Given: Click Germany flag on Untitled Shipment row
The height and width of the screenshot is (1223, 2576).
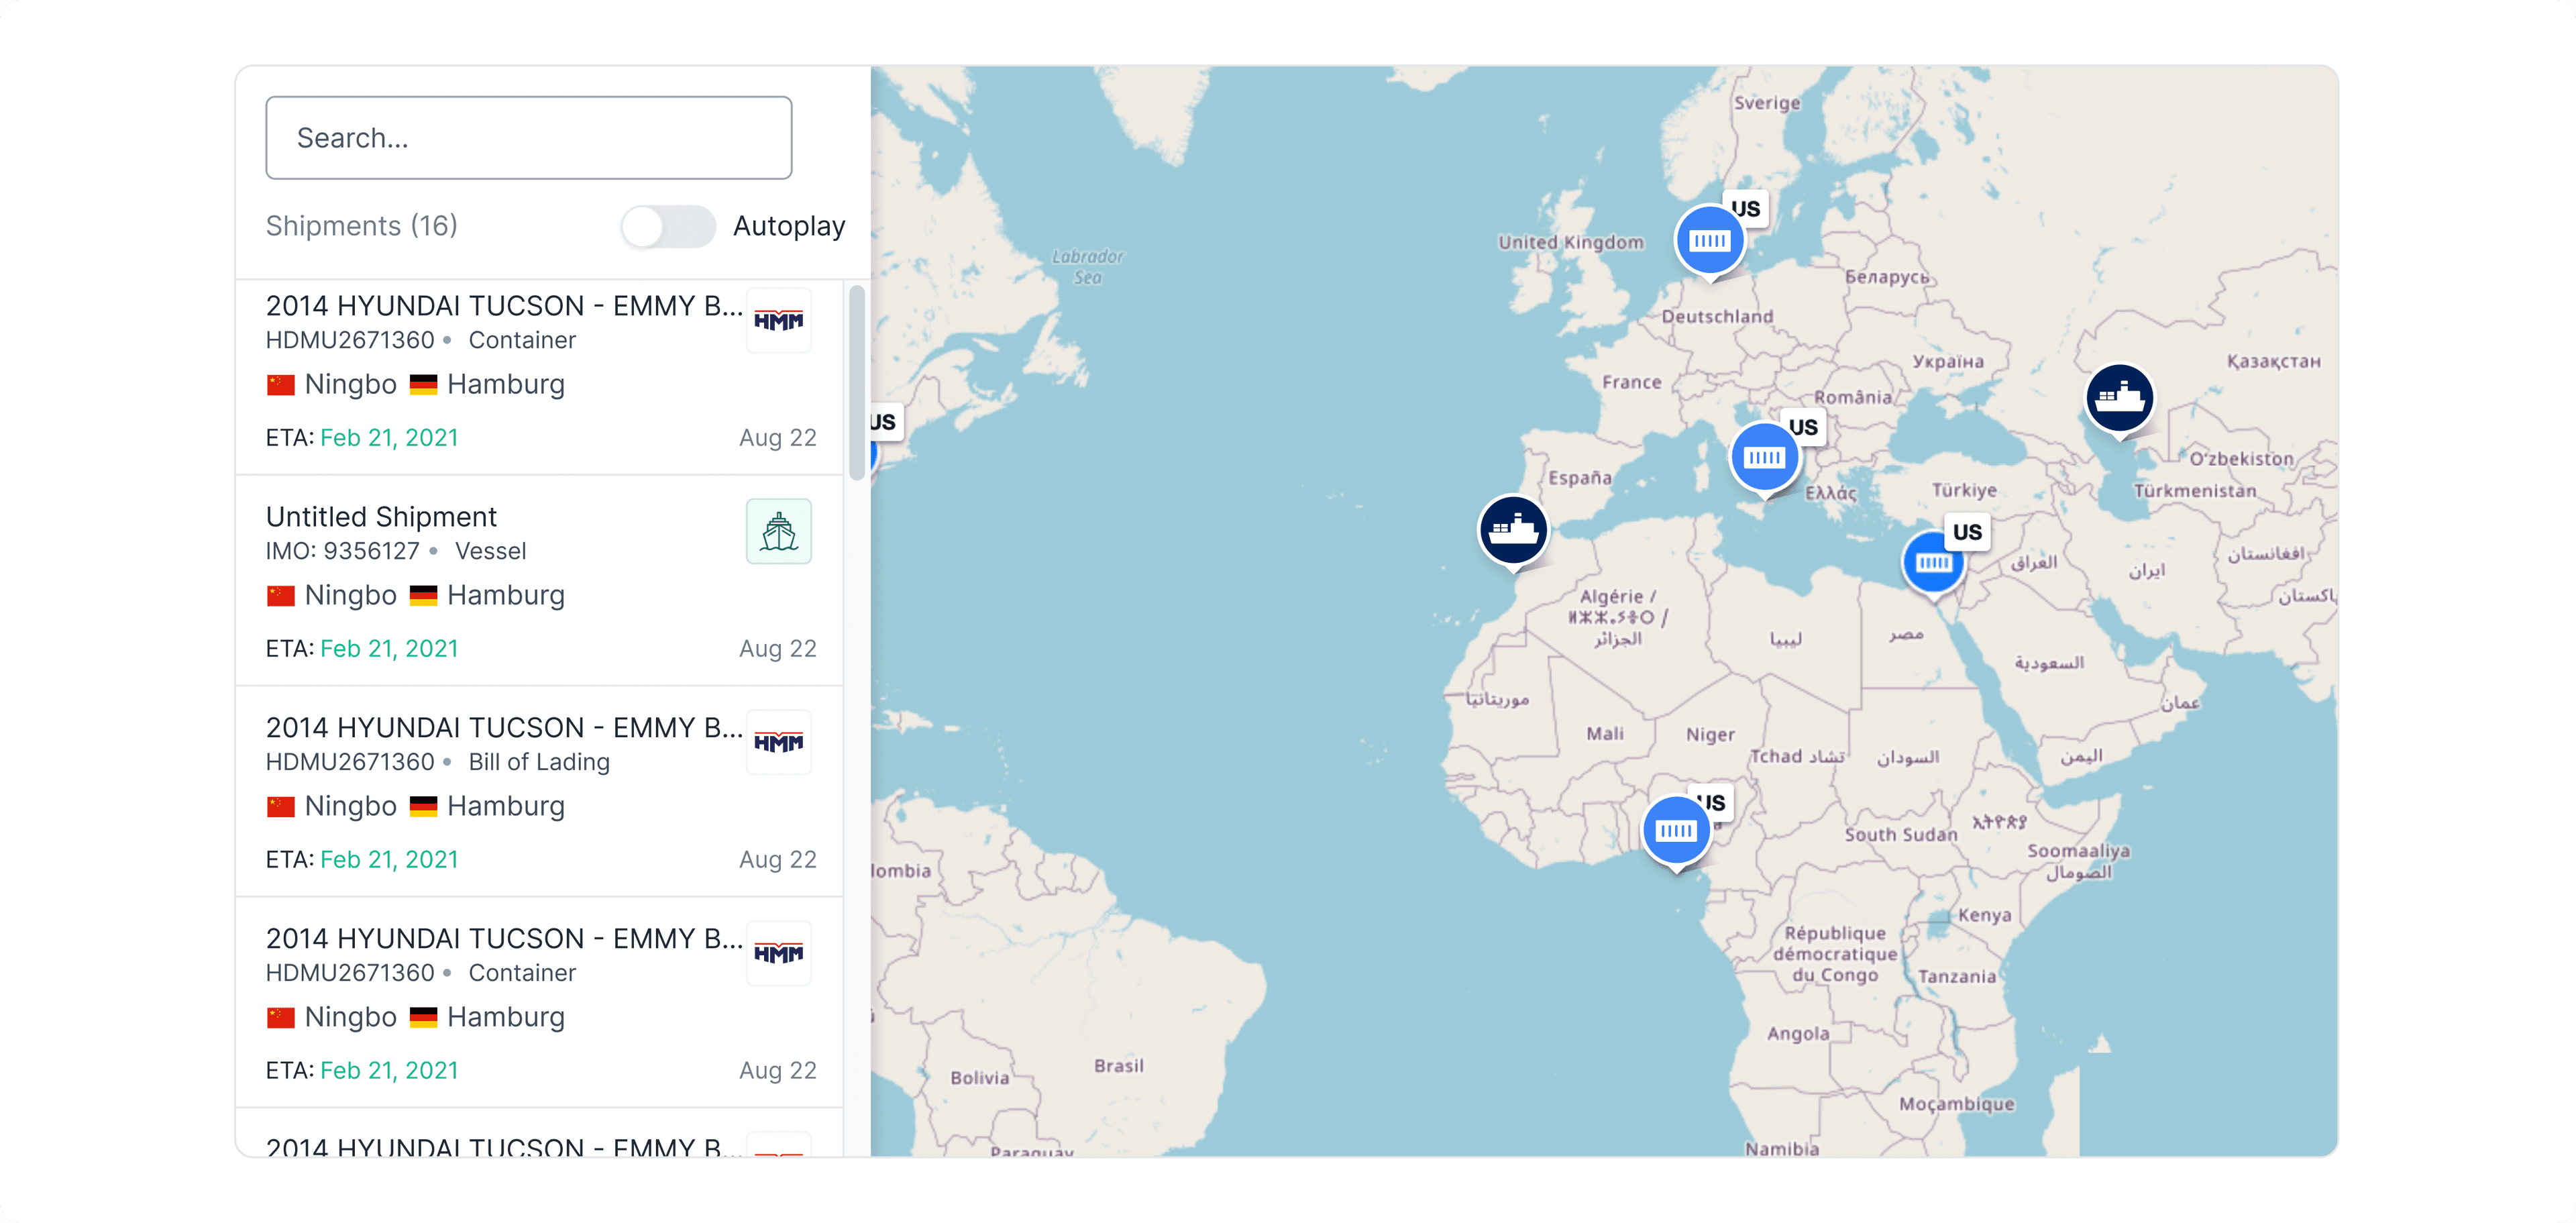Looking at the screenshot, I should pos(424,596).
